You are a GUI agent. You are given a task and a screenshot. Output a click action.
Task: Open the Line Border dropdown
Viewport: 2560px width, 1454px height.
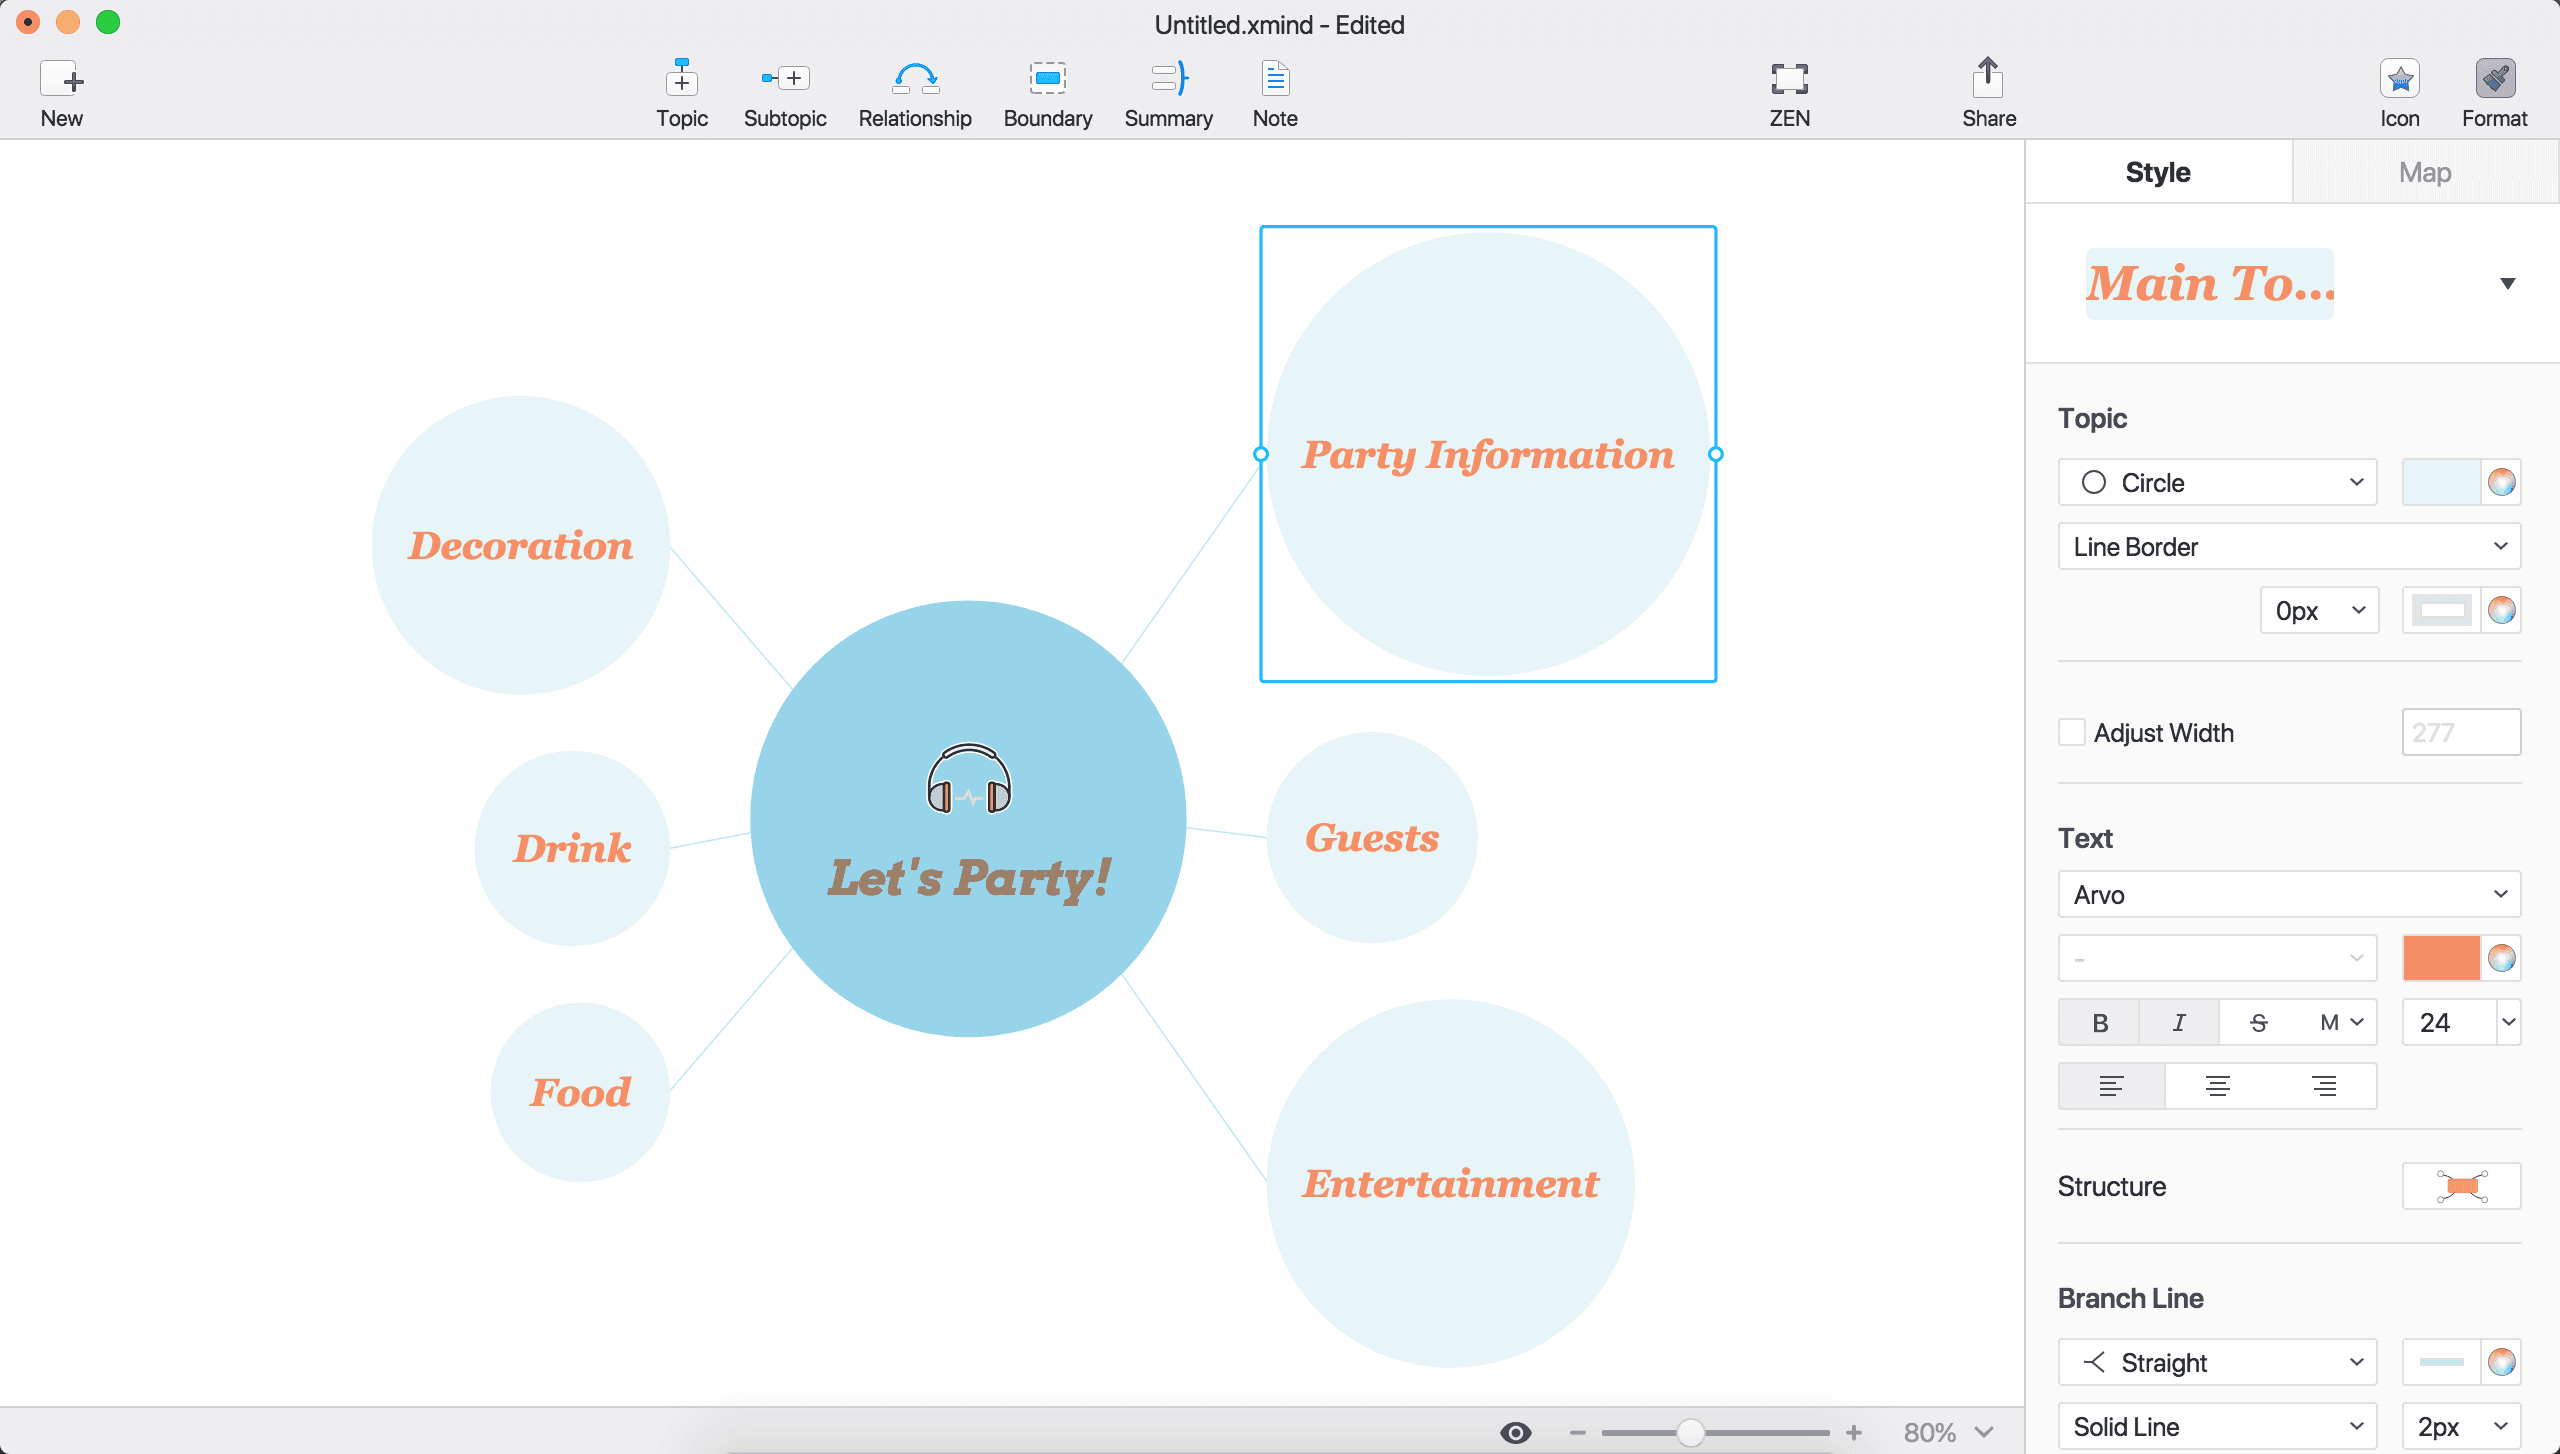pos(2289,546)
